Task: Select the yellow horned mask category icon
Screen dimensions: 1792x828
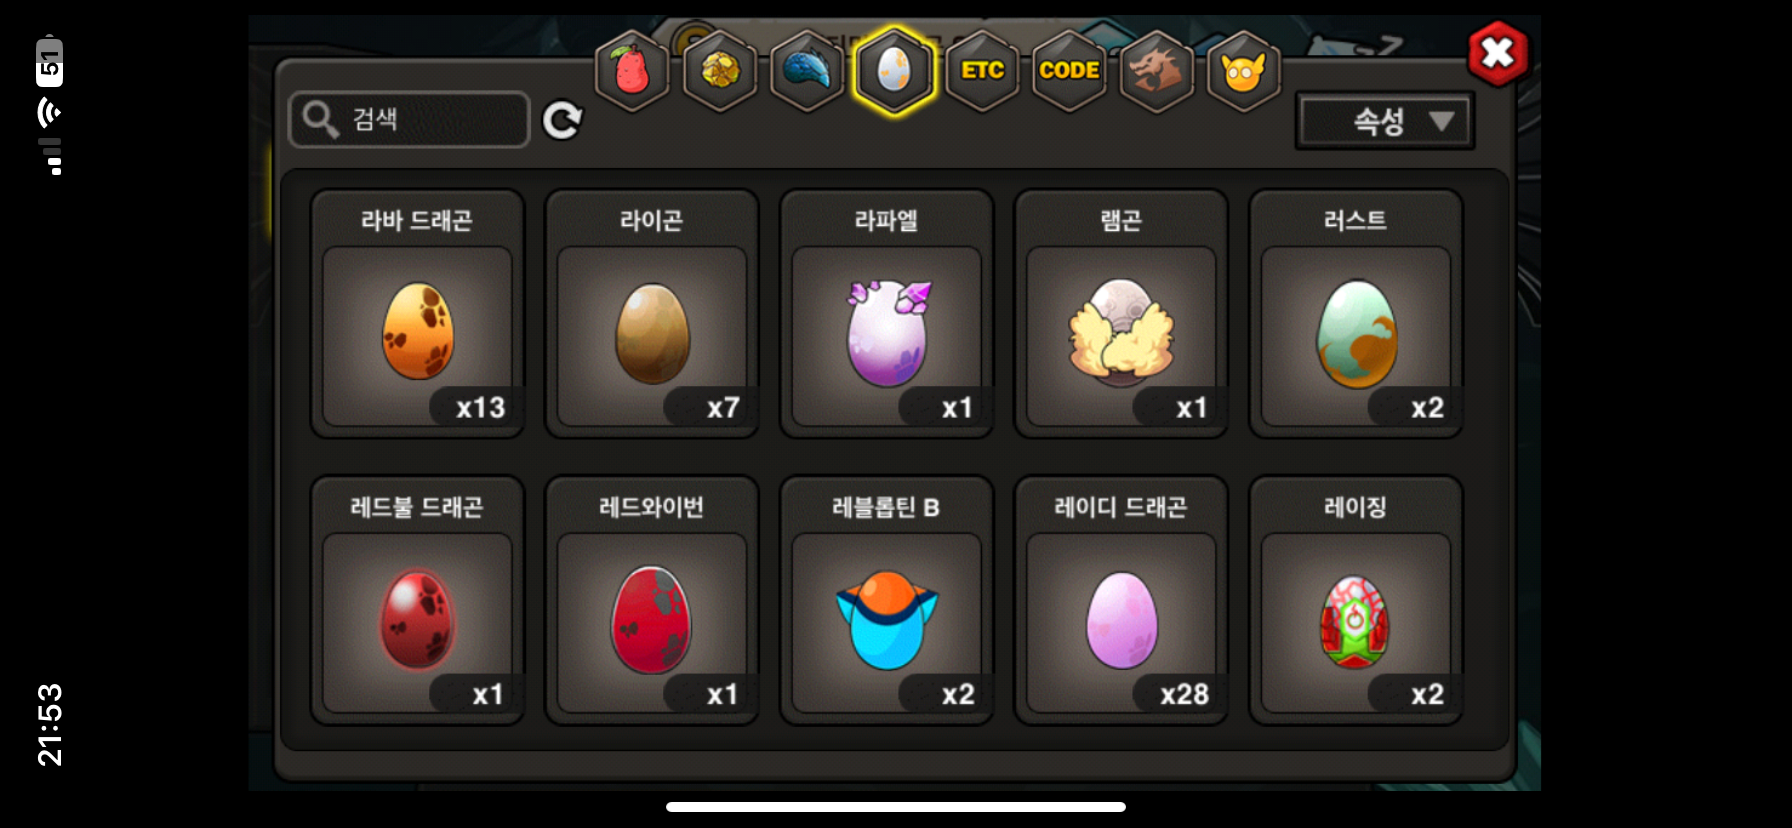Action: coord(1243,71)
